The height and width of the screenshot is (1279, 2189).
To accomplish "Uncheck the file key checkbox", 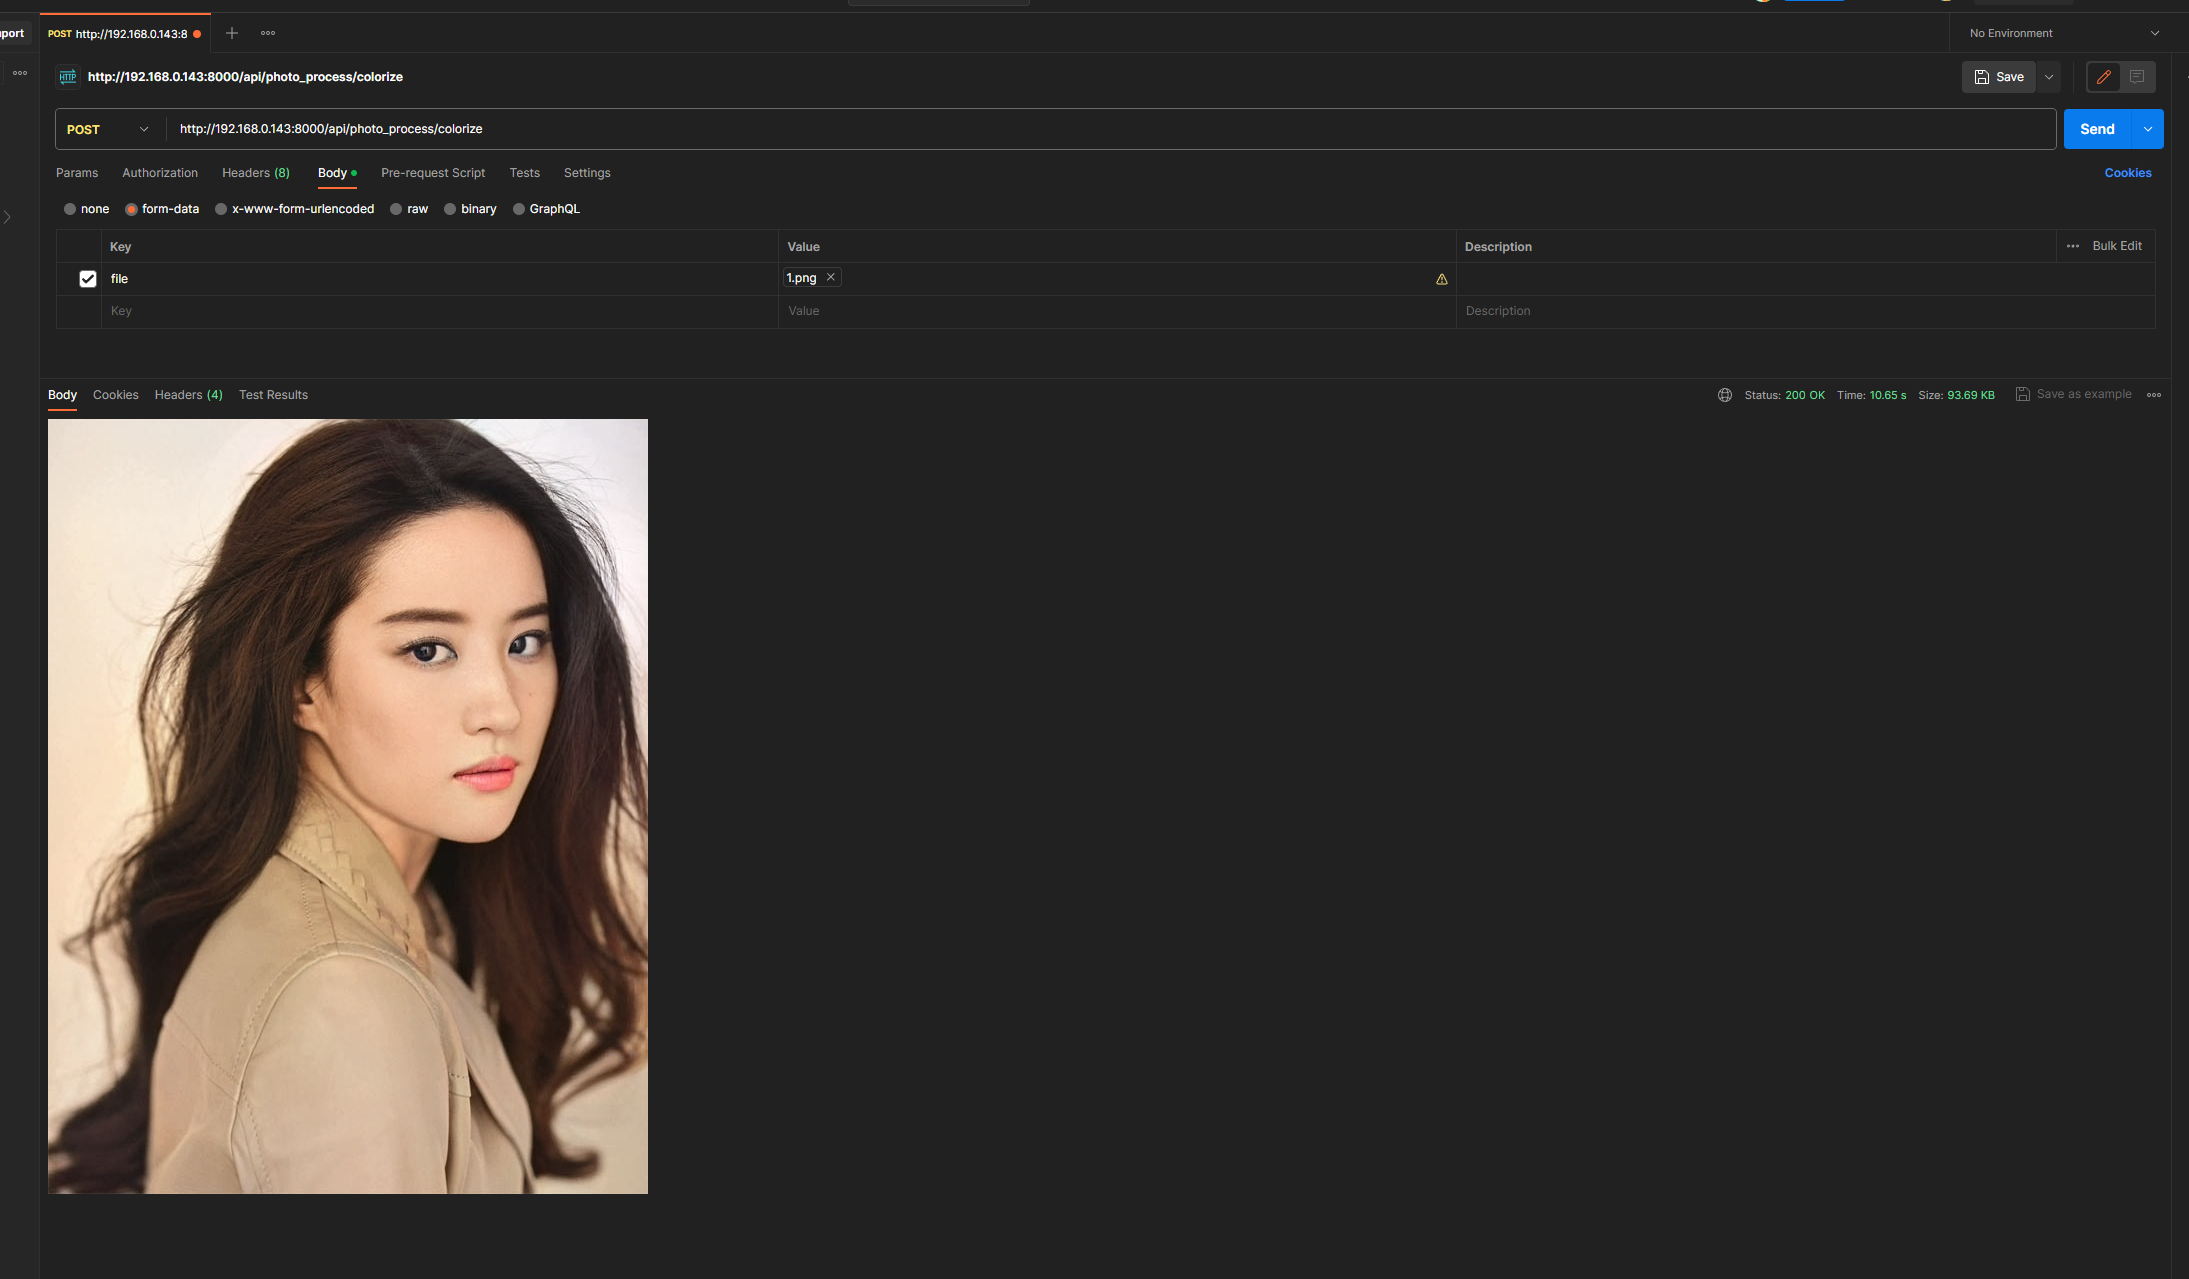I will pos(88,279).
